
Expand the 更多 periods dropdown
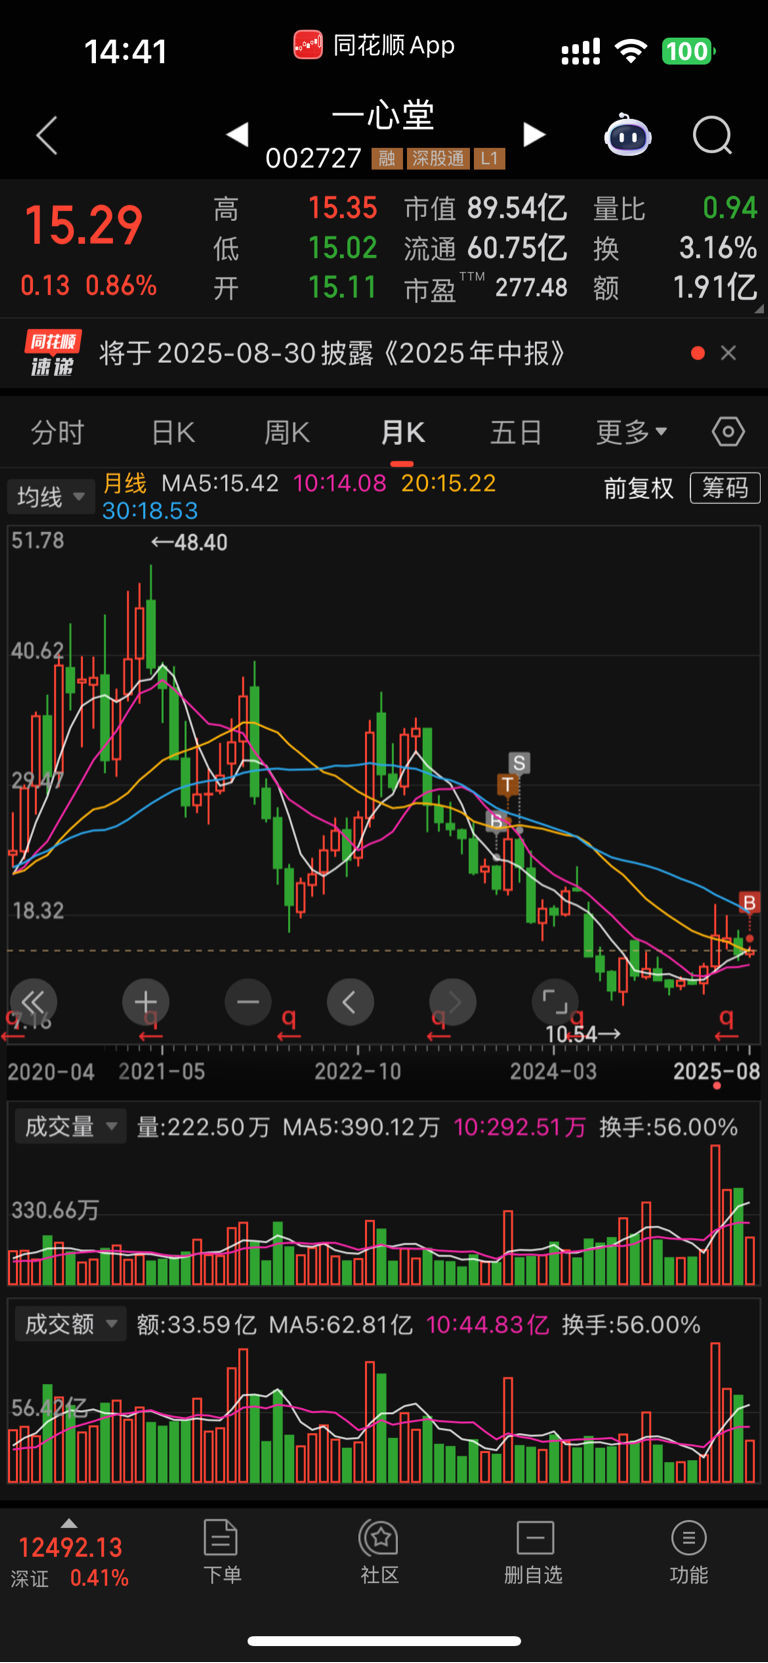632,432
